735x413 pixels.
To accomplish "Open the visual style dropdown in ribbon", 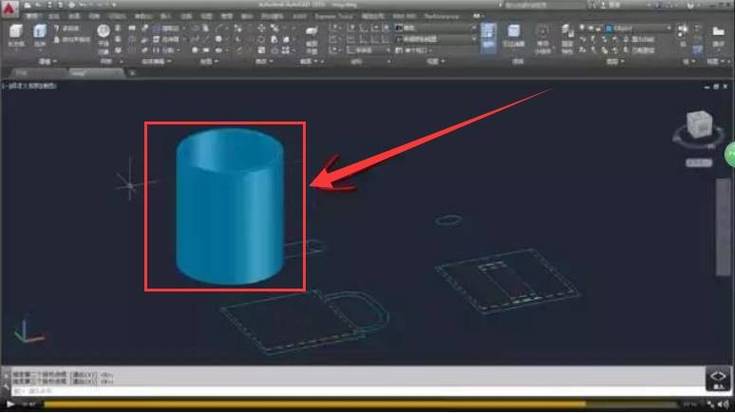I will pyautogui.click(x=436, y=28).
